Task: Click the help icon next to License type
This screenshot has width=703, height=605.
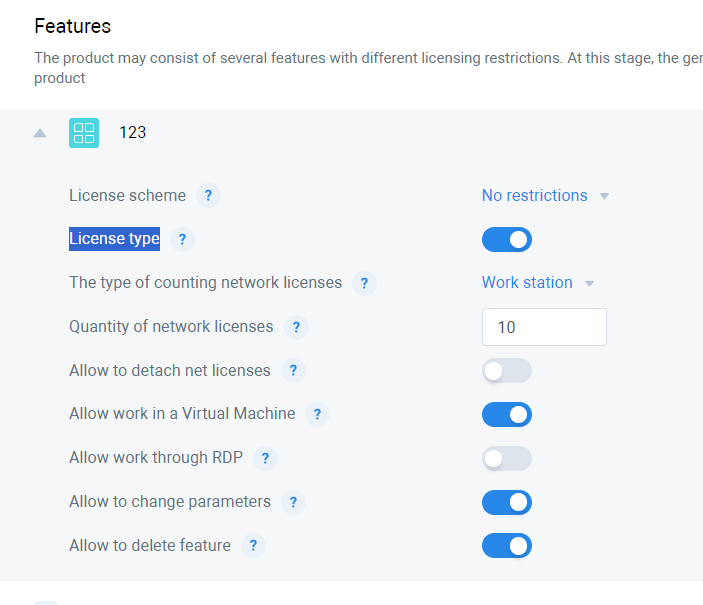Action: click(x=182, y=239)
